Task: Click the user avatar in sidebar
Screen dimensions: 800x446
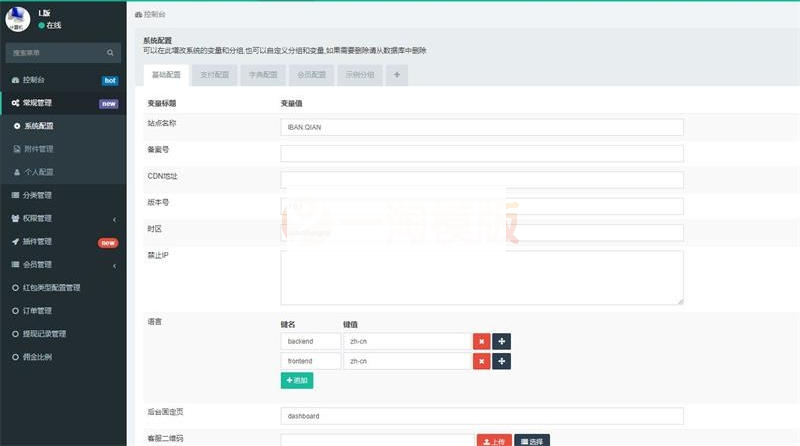Action: click(18, 18)
